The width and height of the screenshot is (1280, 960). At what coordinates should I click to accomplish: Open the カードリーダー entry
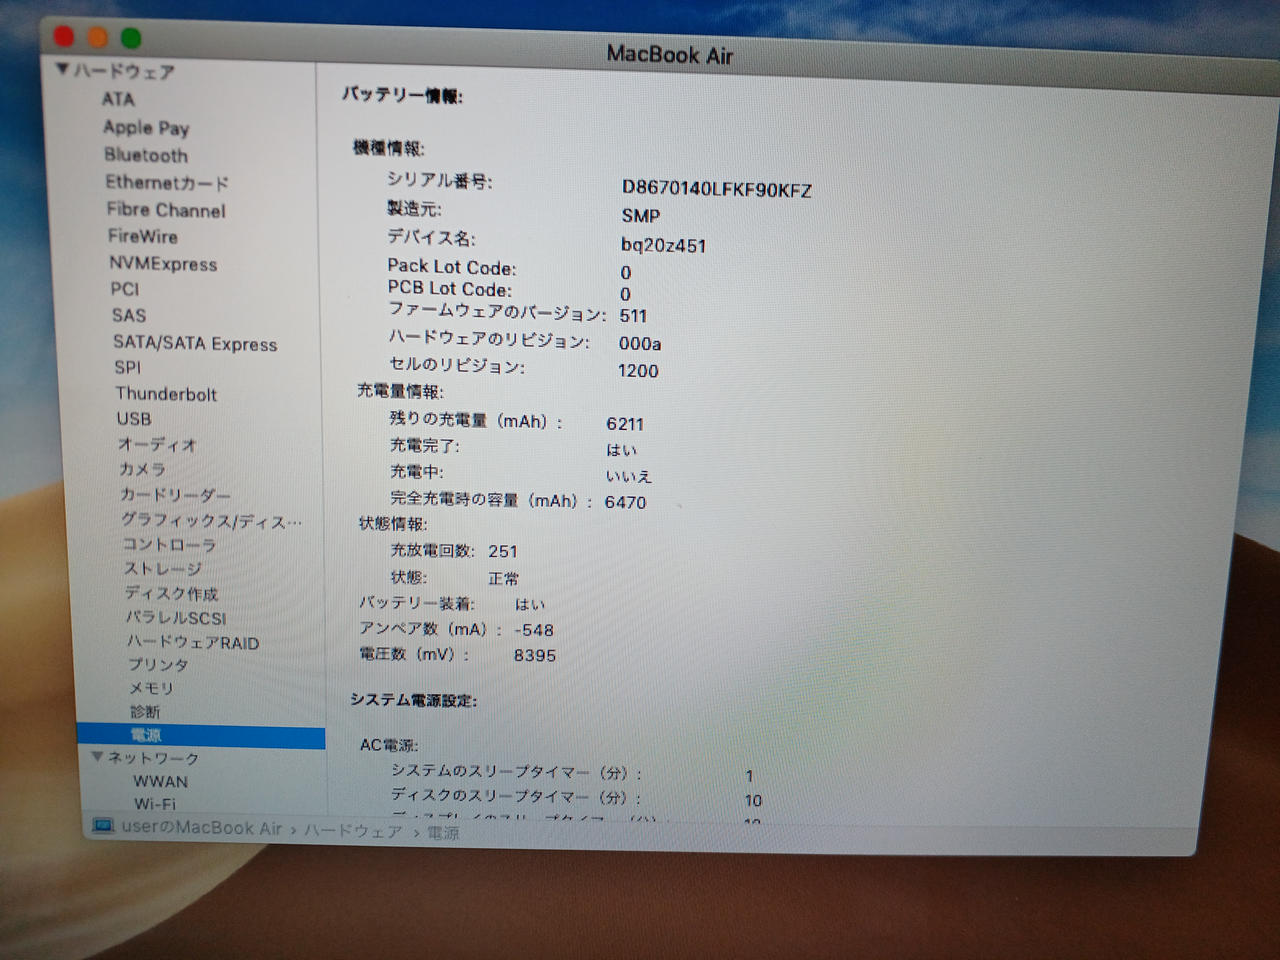175,495
